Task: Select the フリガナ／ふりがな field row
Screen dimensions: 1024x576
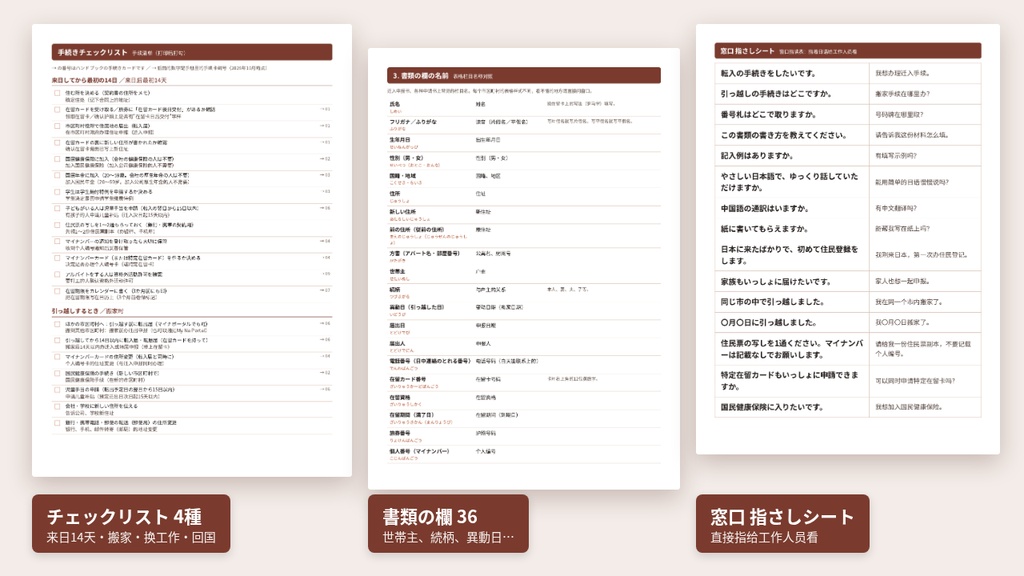Action: pyautogui.click(x=524, y=124)
